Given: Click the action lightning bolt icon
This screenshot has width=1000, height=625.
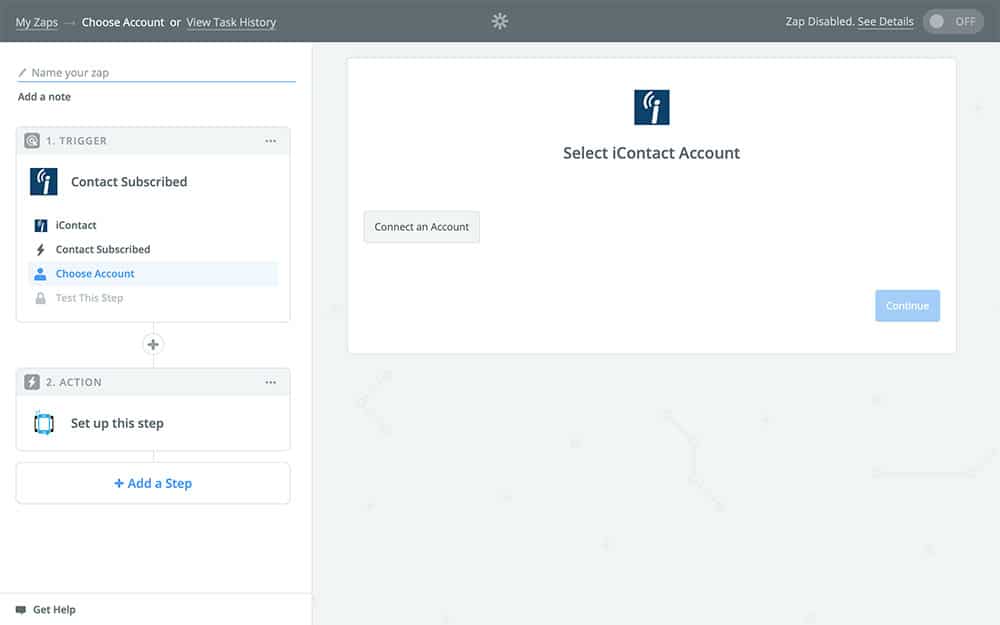Looking at the screenshot, I should pos(32,382).
